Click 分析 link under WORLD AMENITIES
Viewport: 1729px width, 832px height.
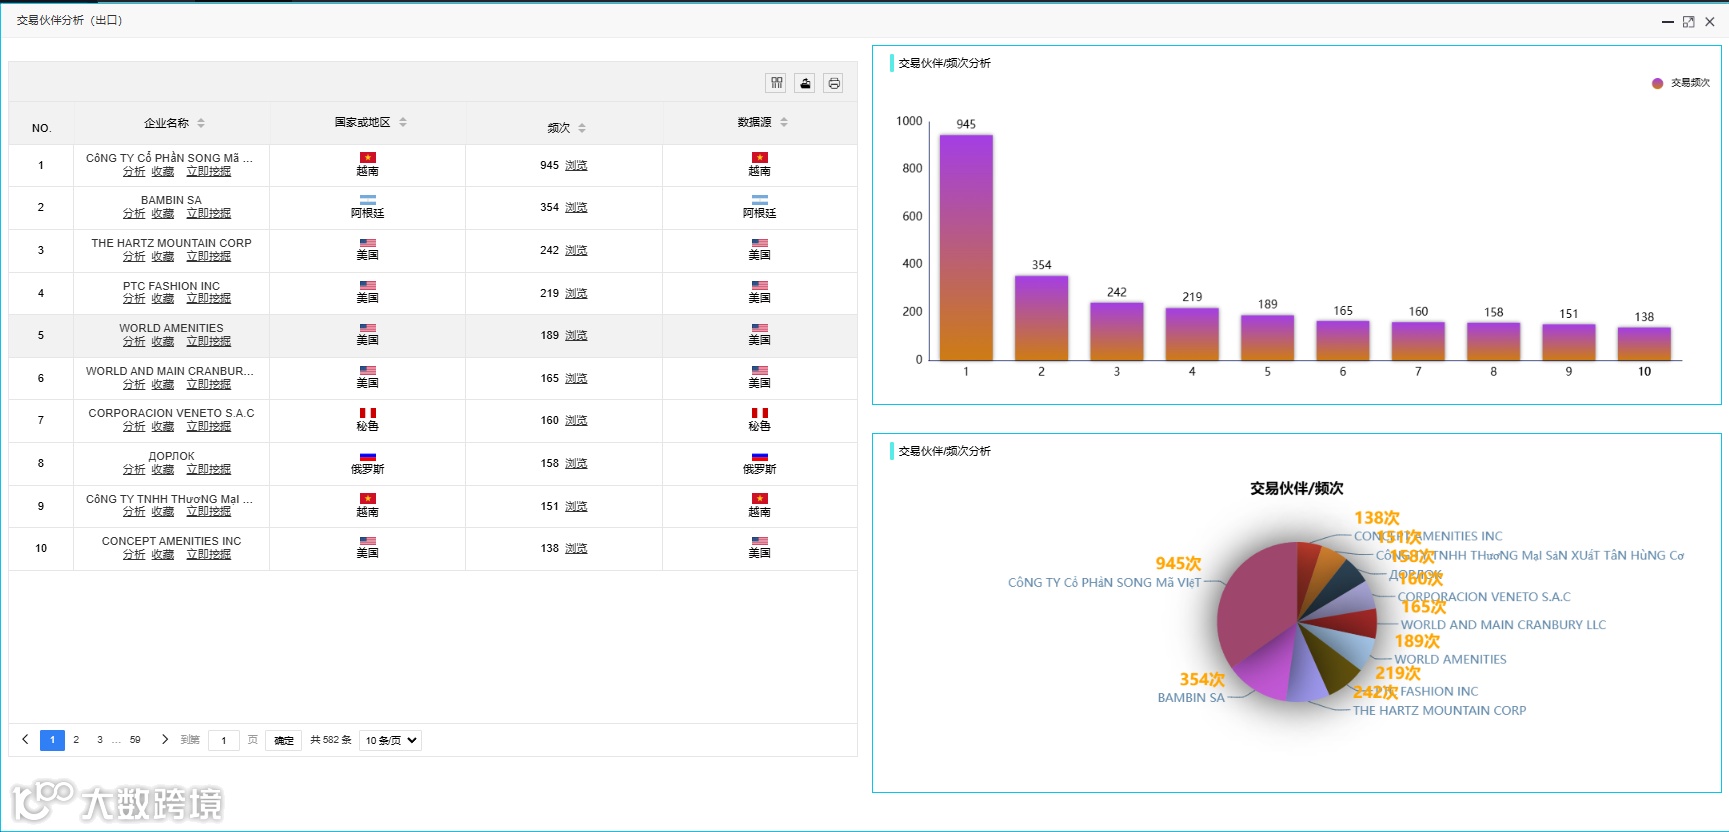point(134,342)
